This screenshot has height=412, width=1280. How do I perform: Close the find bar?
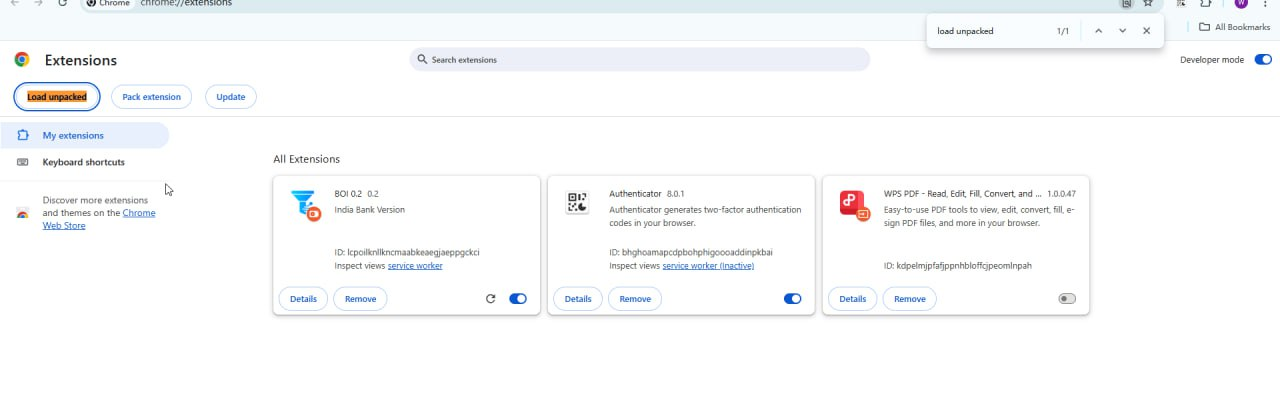tap(1147, 31)
